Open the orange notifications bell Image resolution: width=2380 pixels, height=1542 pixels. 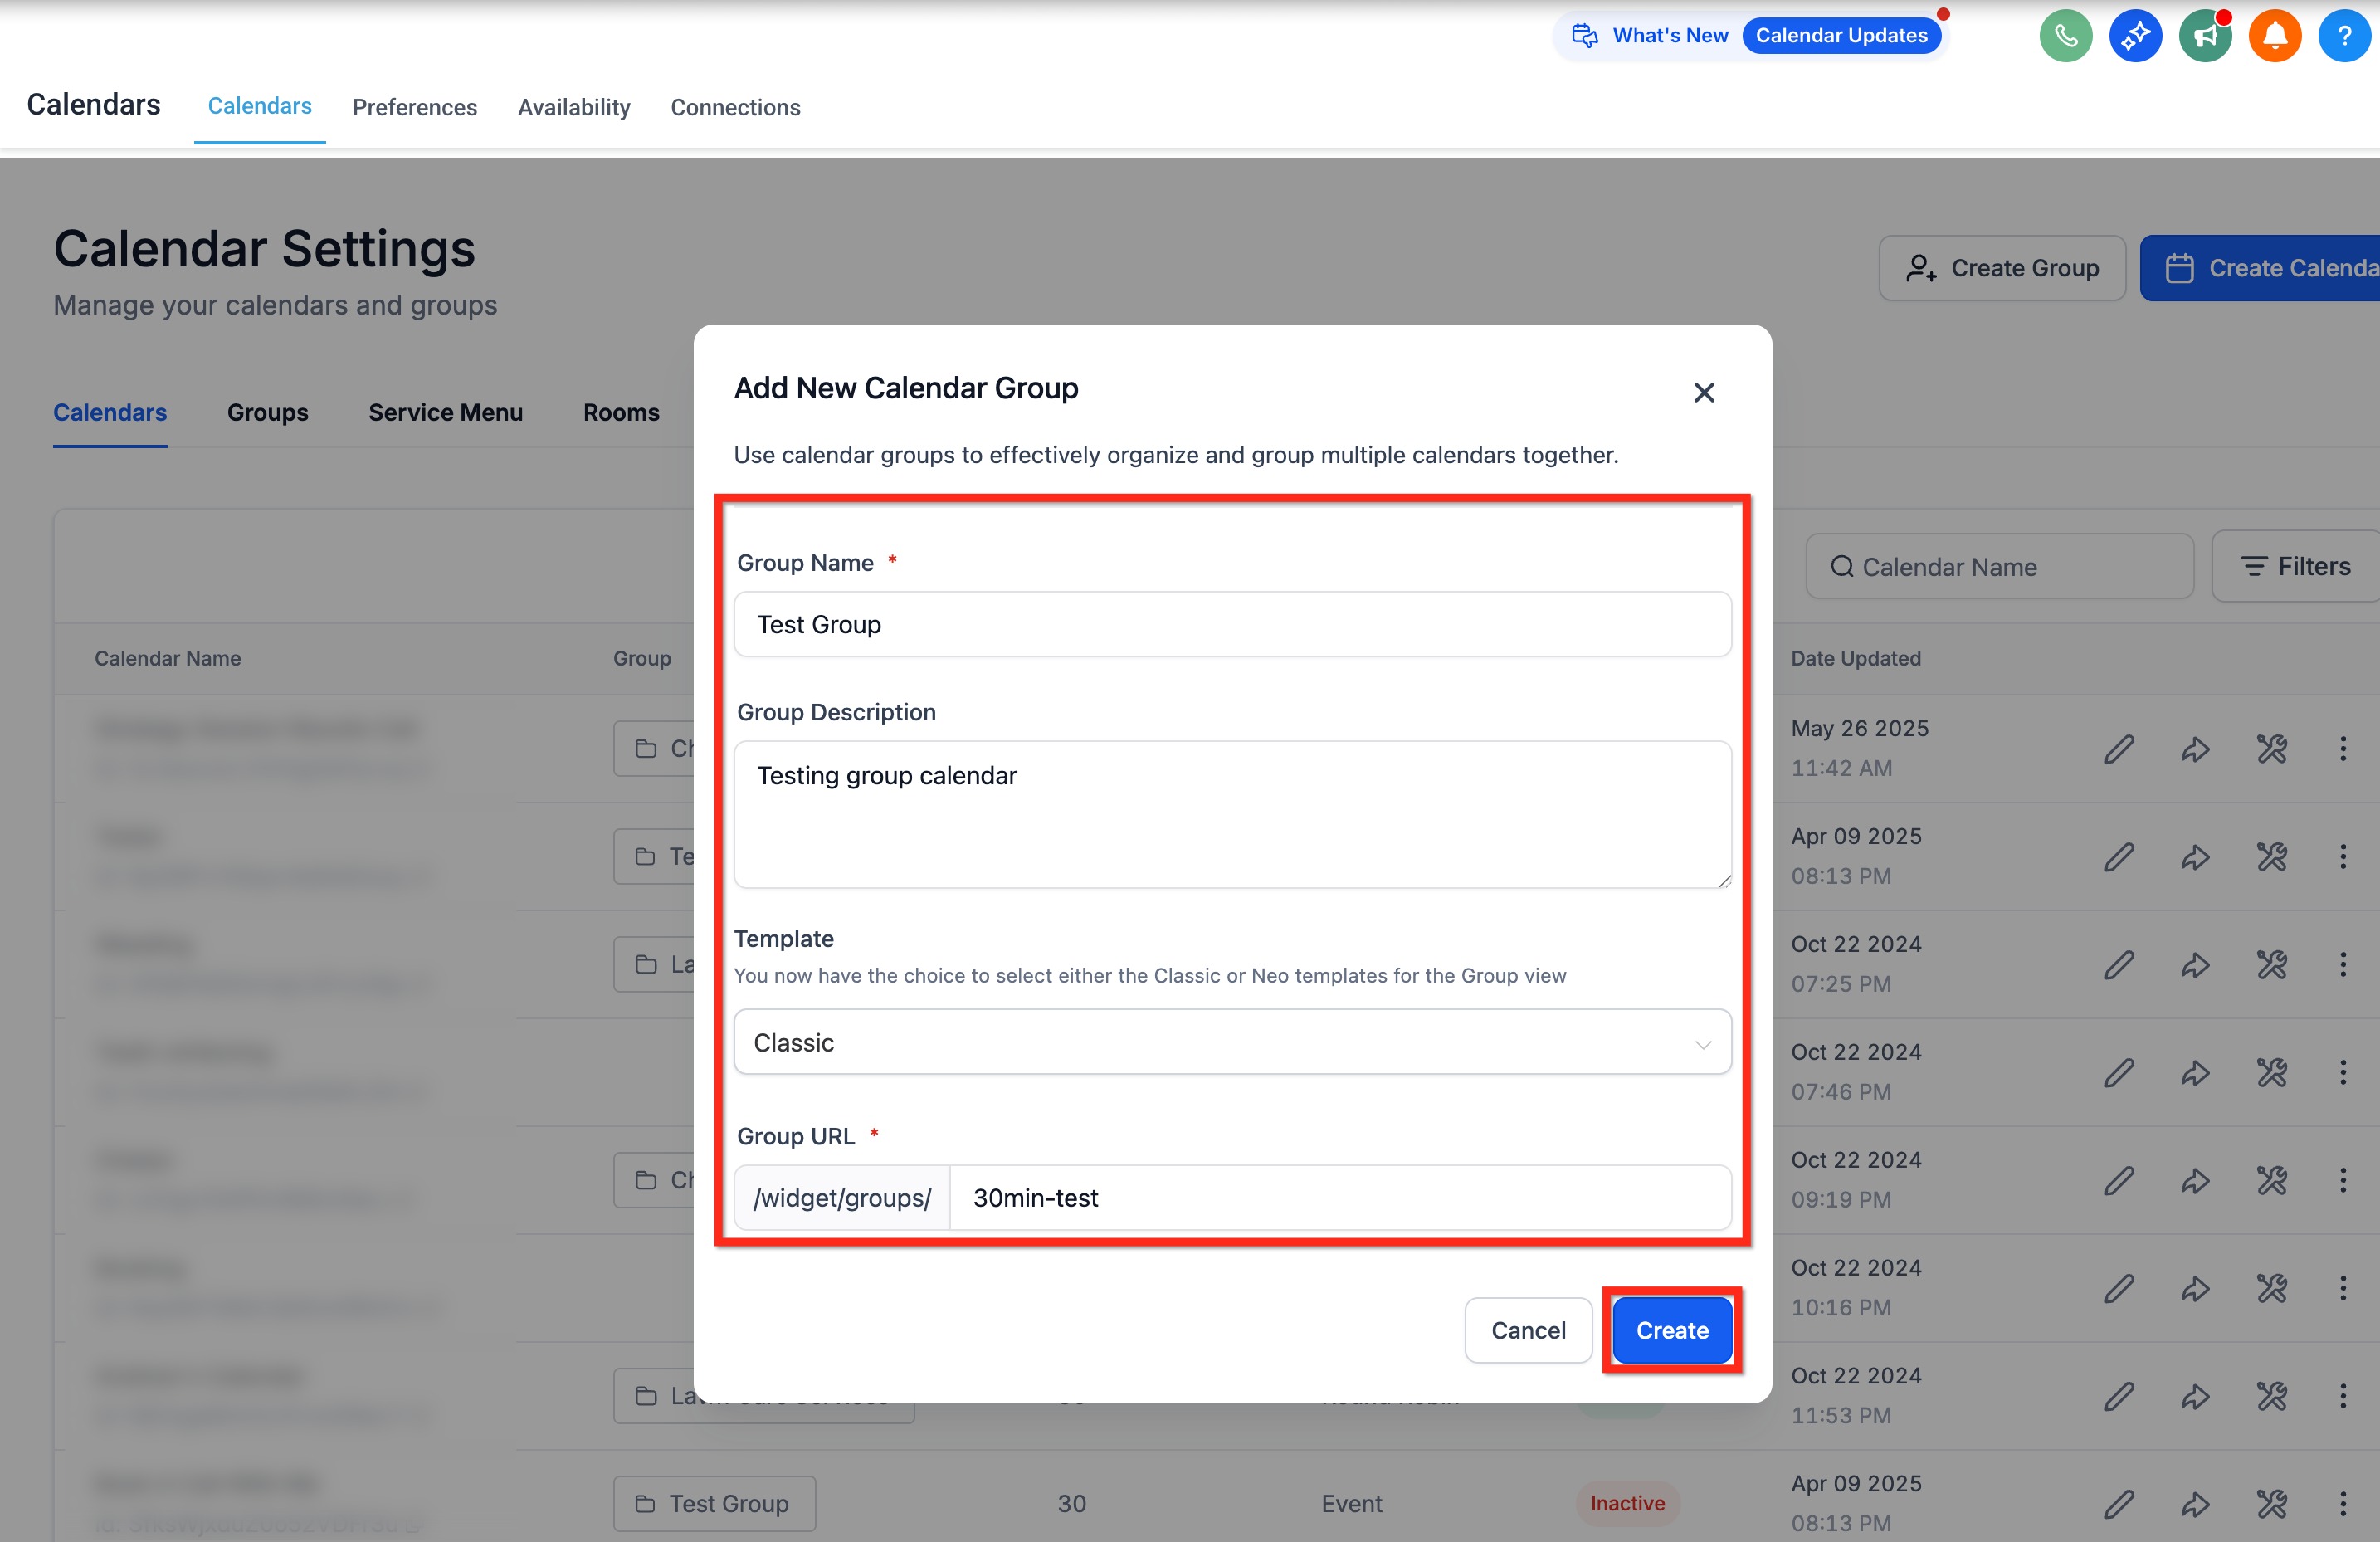click(x=2274, y=36)
